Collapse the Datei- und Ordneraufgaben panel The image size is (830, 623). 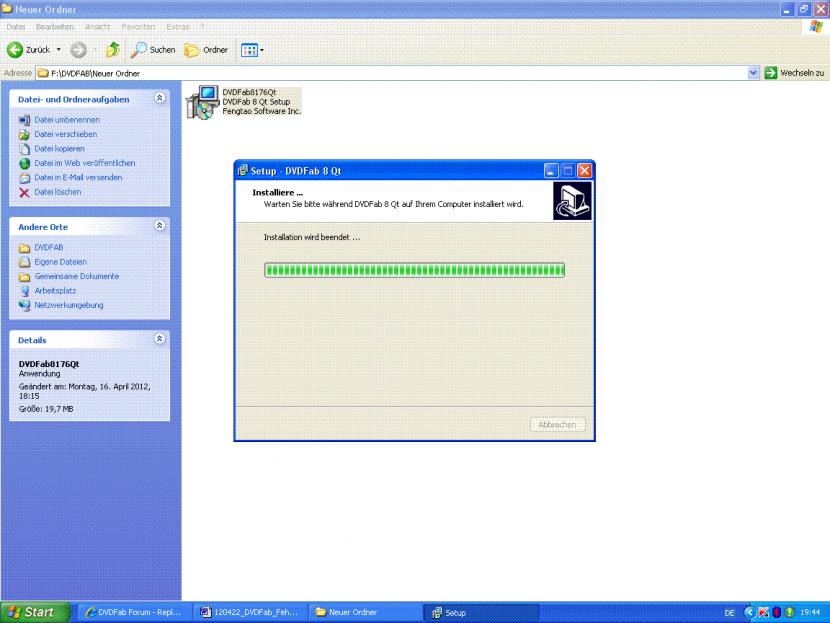159,99
